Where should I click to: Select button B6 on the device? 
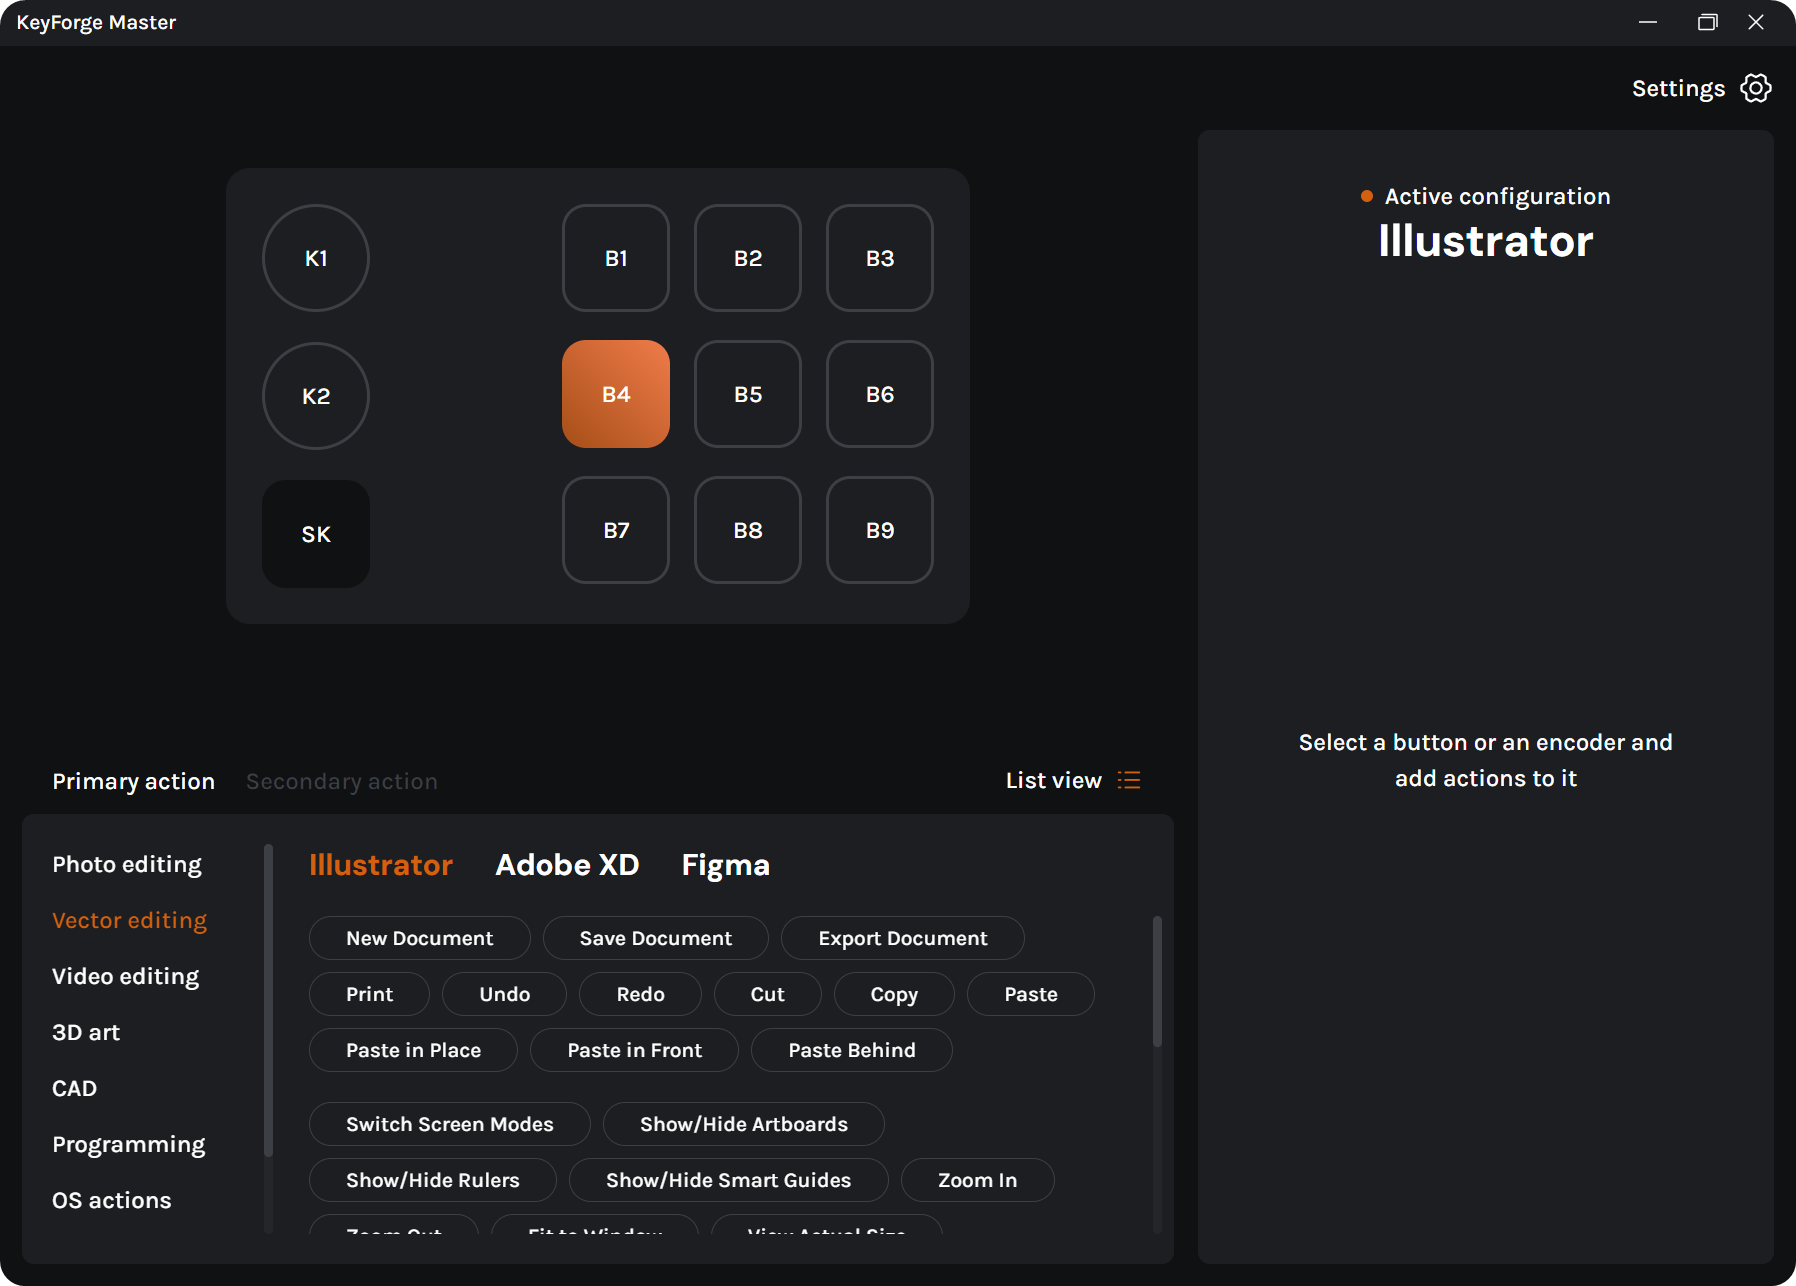[x=880, y=394]
